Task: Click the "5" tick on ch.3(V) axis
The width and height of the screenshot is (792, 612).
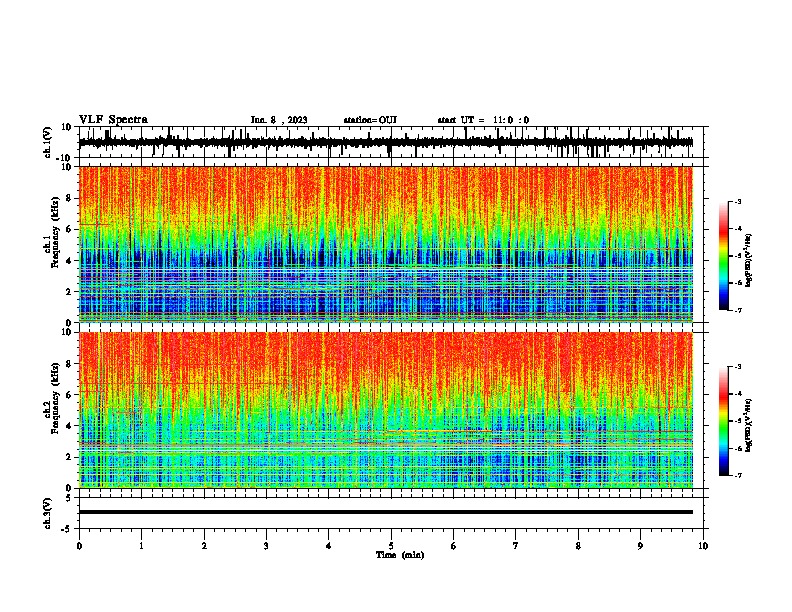Action: [x=69, y=498]
